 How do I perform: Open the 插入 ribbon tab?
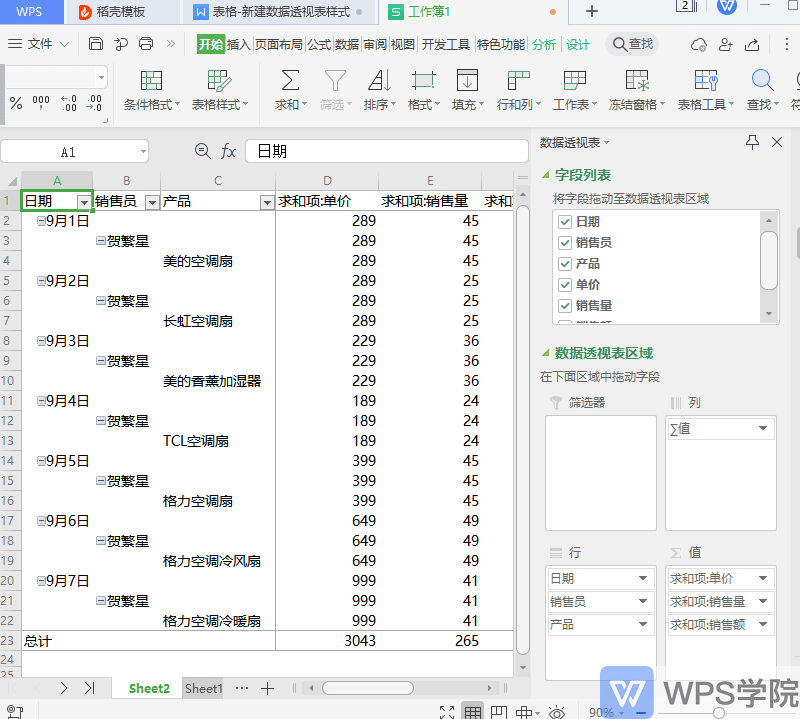coord(239,44)
